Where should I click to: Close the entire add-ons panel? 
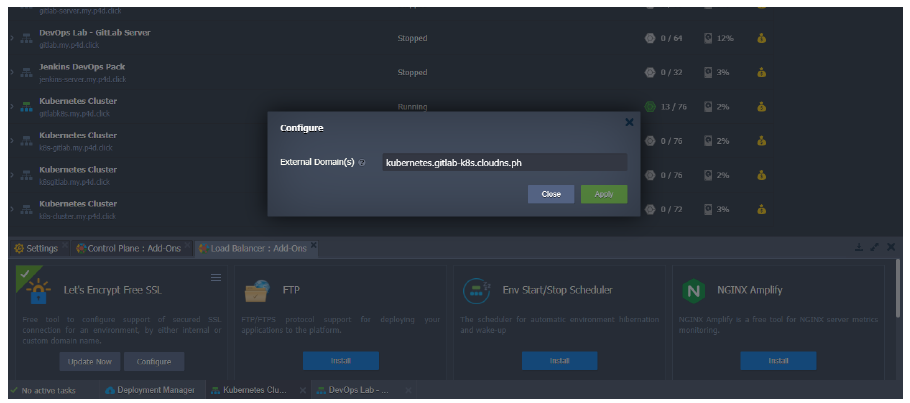coord(891,247)
